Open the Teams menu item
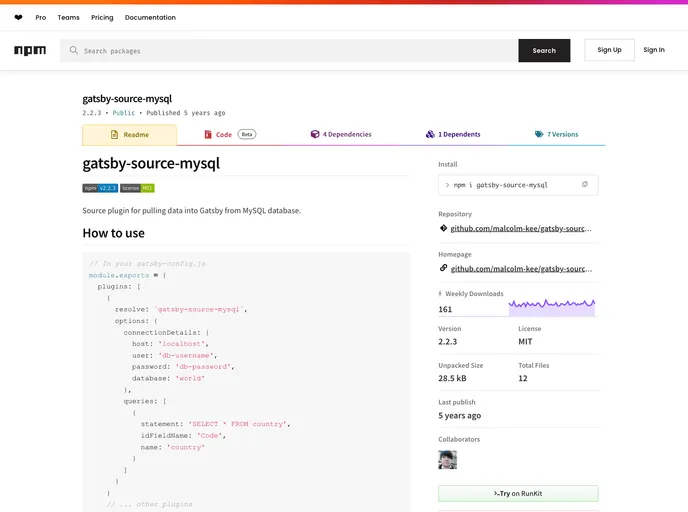Image resolution: width=688 pixels, height=512 pixels. coord(68,18)
